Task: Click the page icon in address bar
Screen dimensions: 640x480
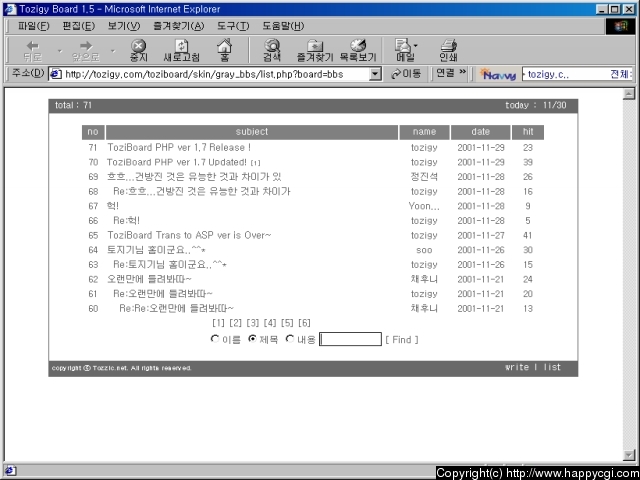Action: 56,74
